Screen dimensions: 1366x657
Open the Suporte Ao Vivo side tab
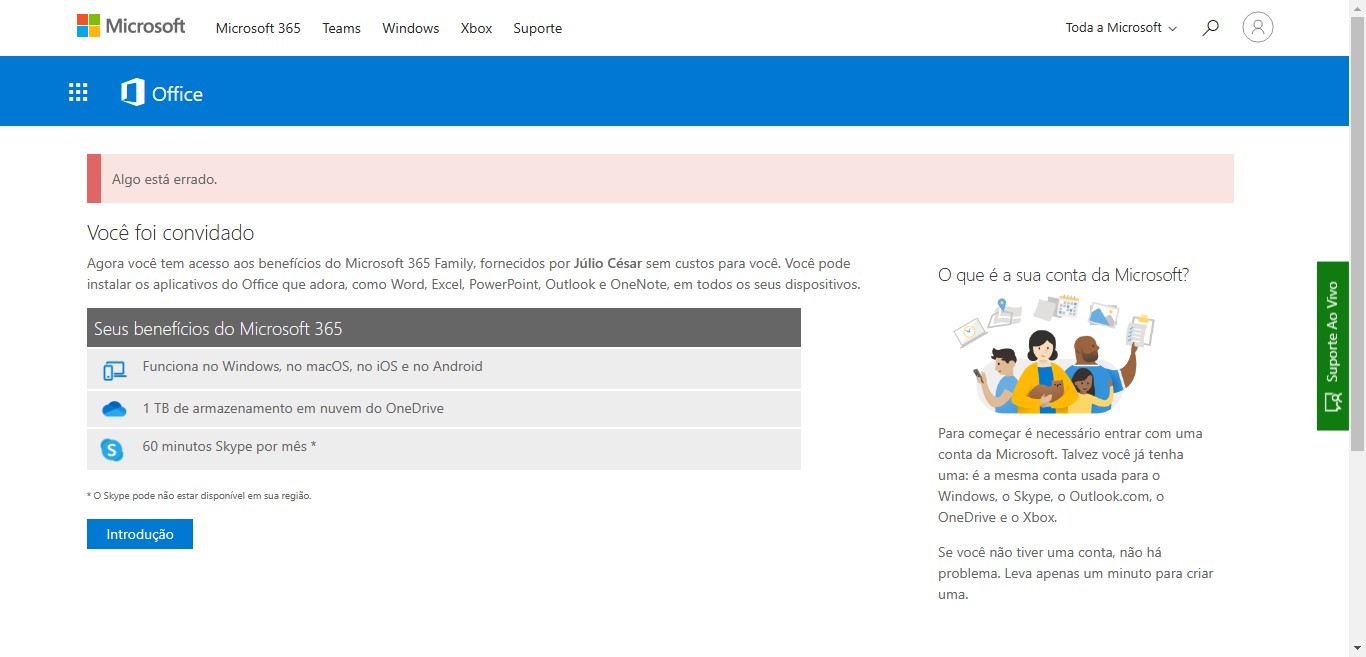(1332, 346)
